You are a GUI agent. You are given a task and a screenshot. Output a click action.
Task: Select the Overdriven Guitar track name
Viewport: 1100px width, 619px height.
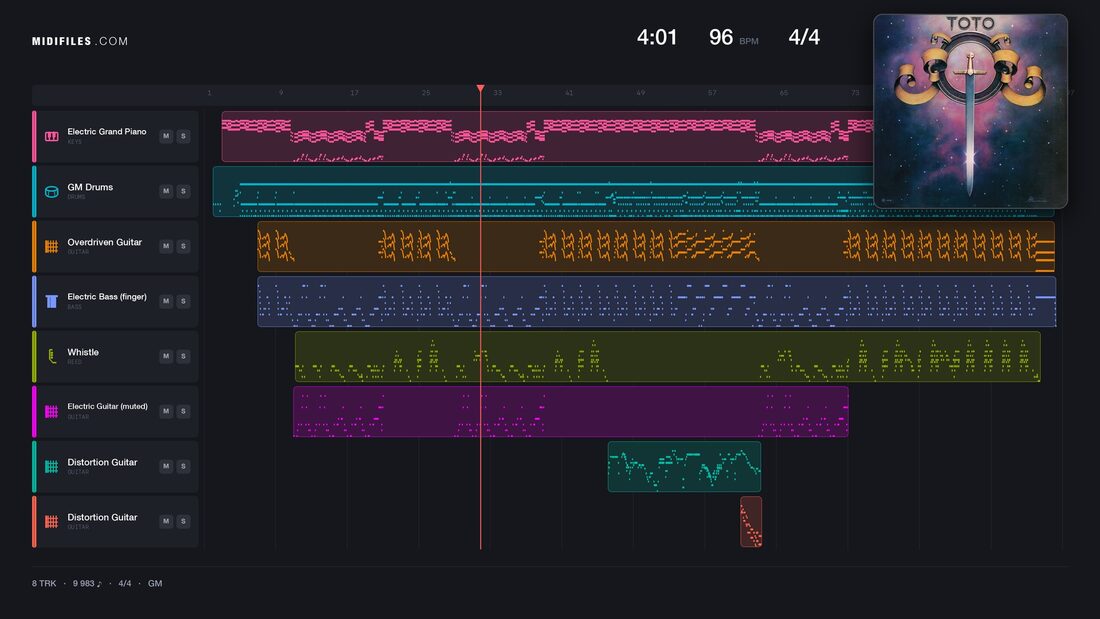pyautogui.click(x=105, y=242)
